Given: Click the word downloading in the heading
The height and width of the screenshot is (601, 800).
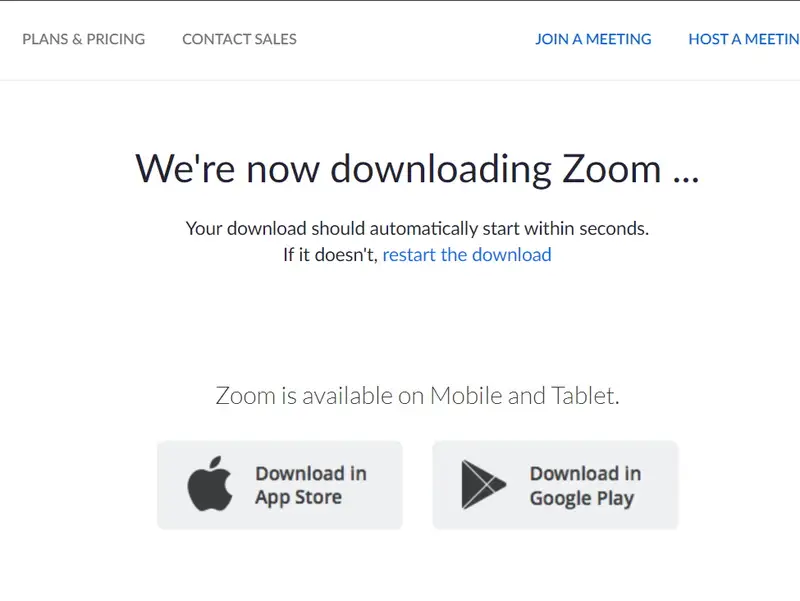Looking at the screenshot, I should click(x=441, y=169).
